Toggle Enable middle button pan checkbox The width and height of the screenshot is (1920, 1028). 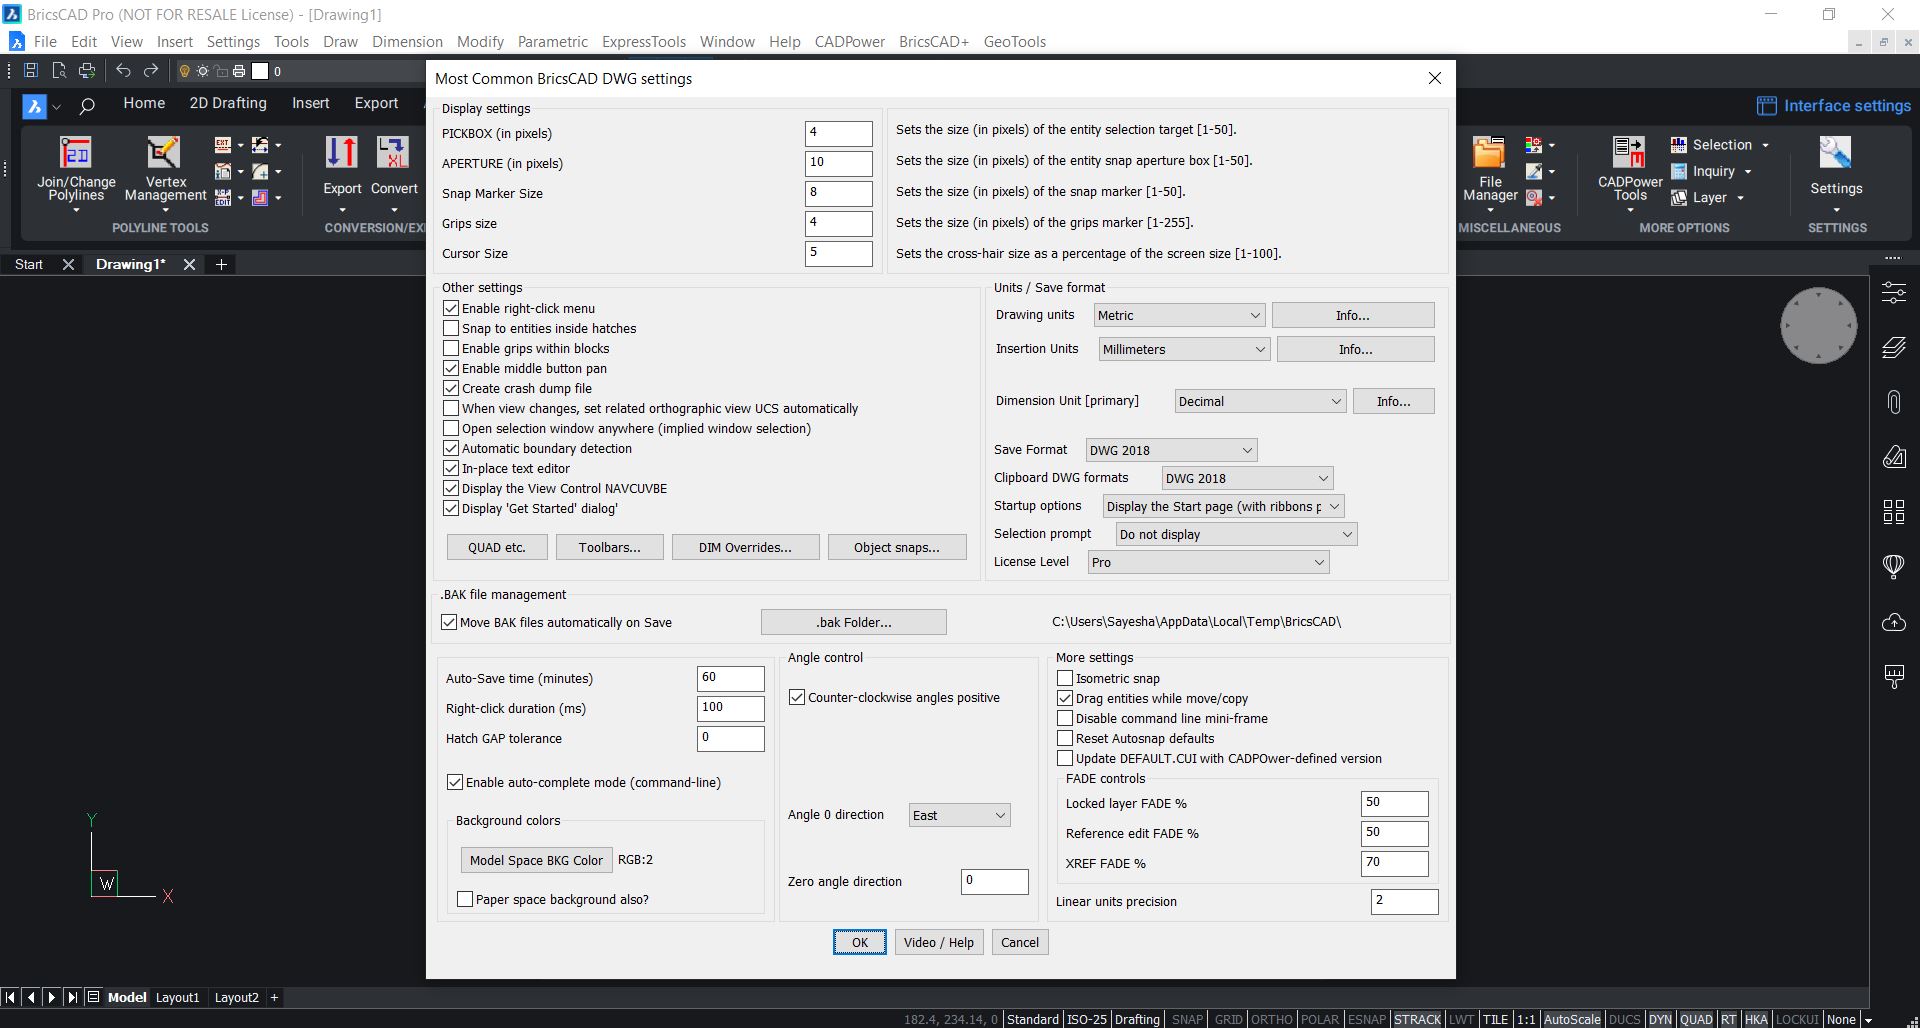451,369
